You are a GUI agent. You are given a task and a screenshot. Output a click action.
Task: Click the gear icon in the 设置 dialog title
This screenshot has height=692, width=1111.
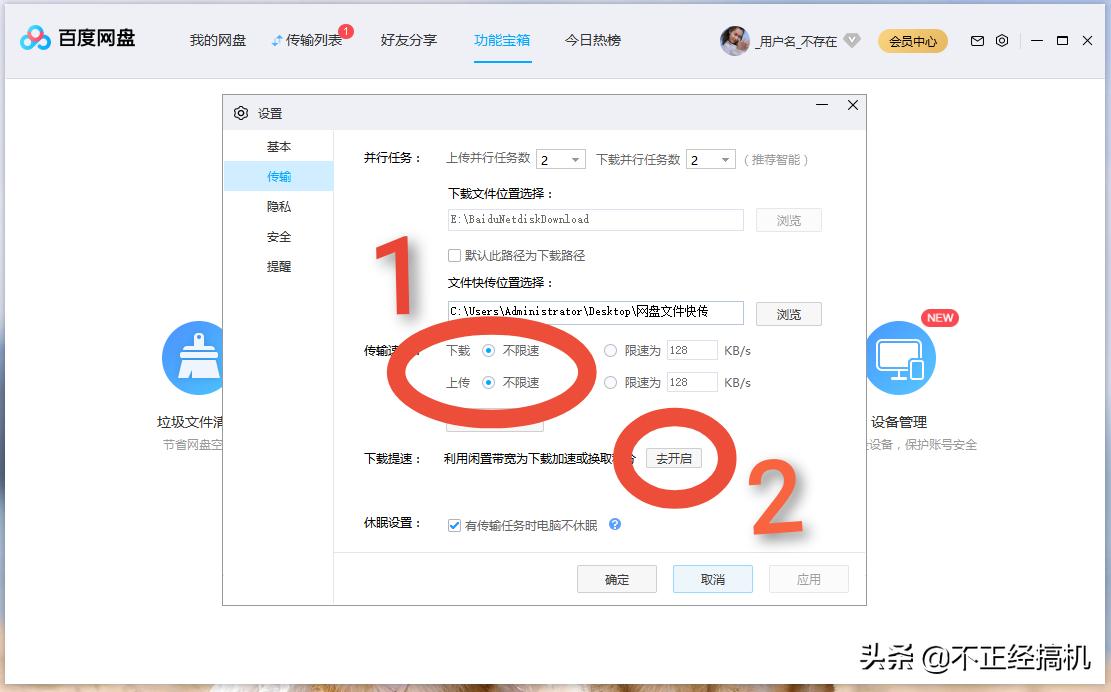coord(240,113)
